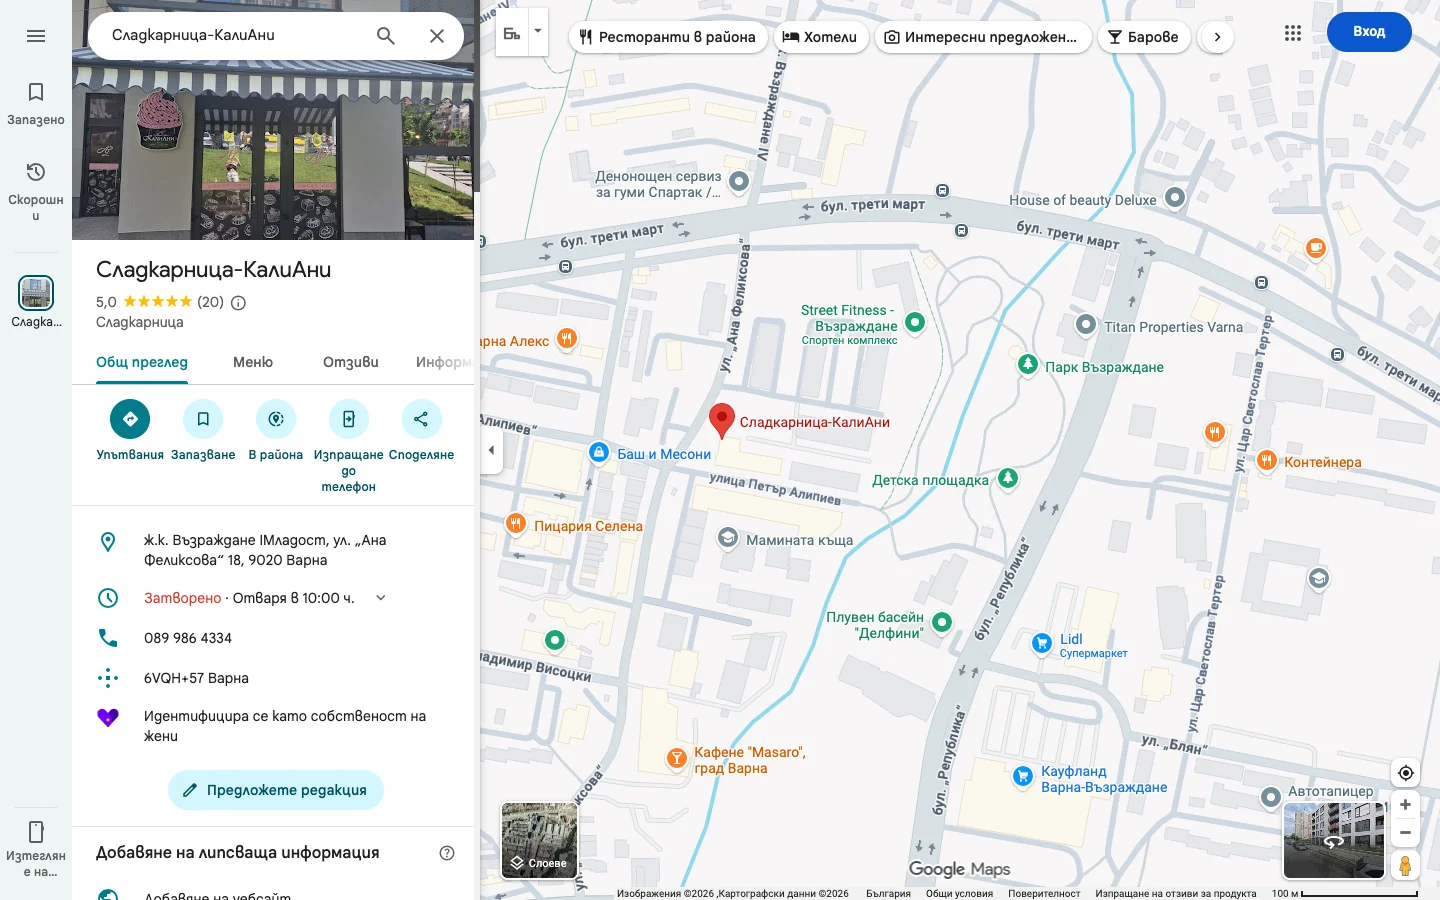This screenshot has height=900, width=1440.
Task: Open the Слоеве map layers icon
Action: tap(538, 840)
